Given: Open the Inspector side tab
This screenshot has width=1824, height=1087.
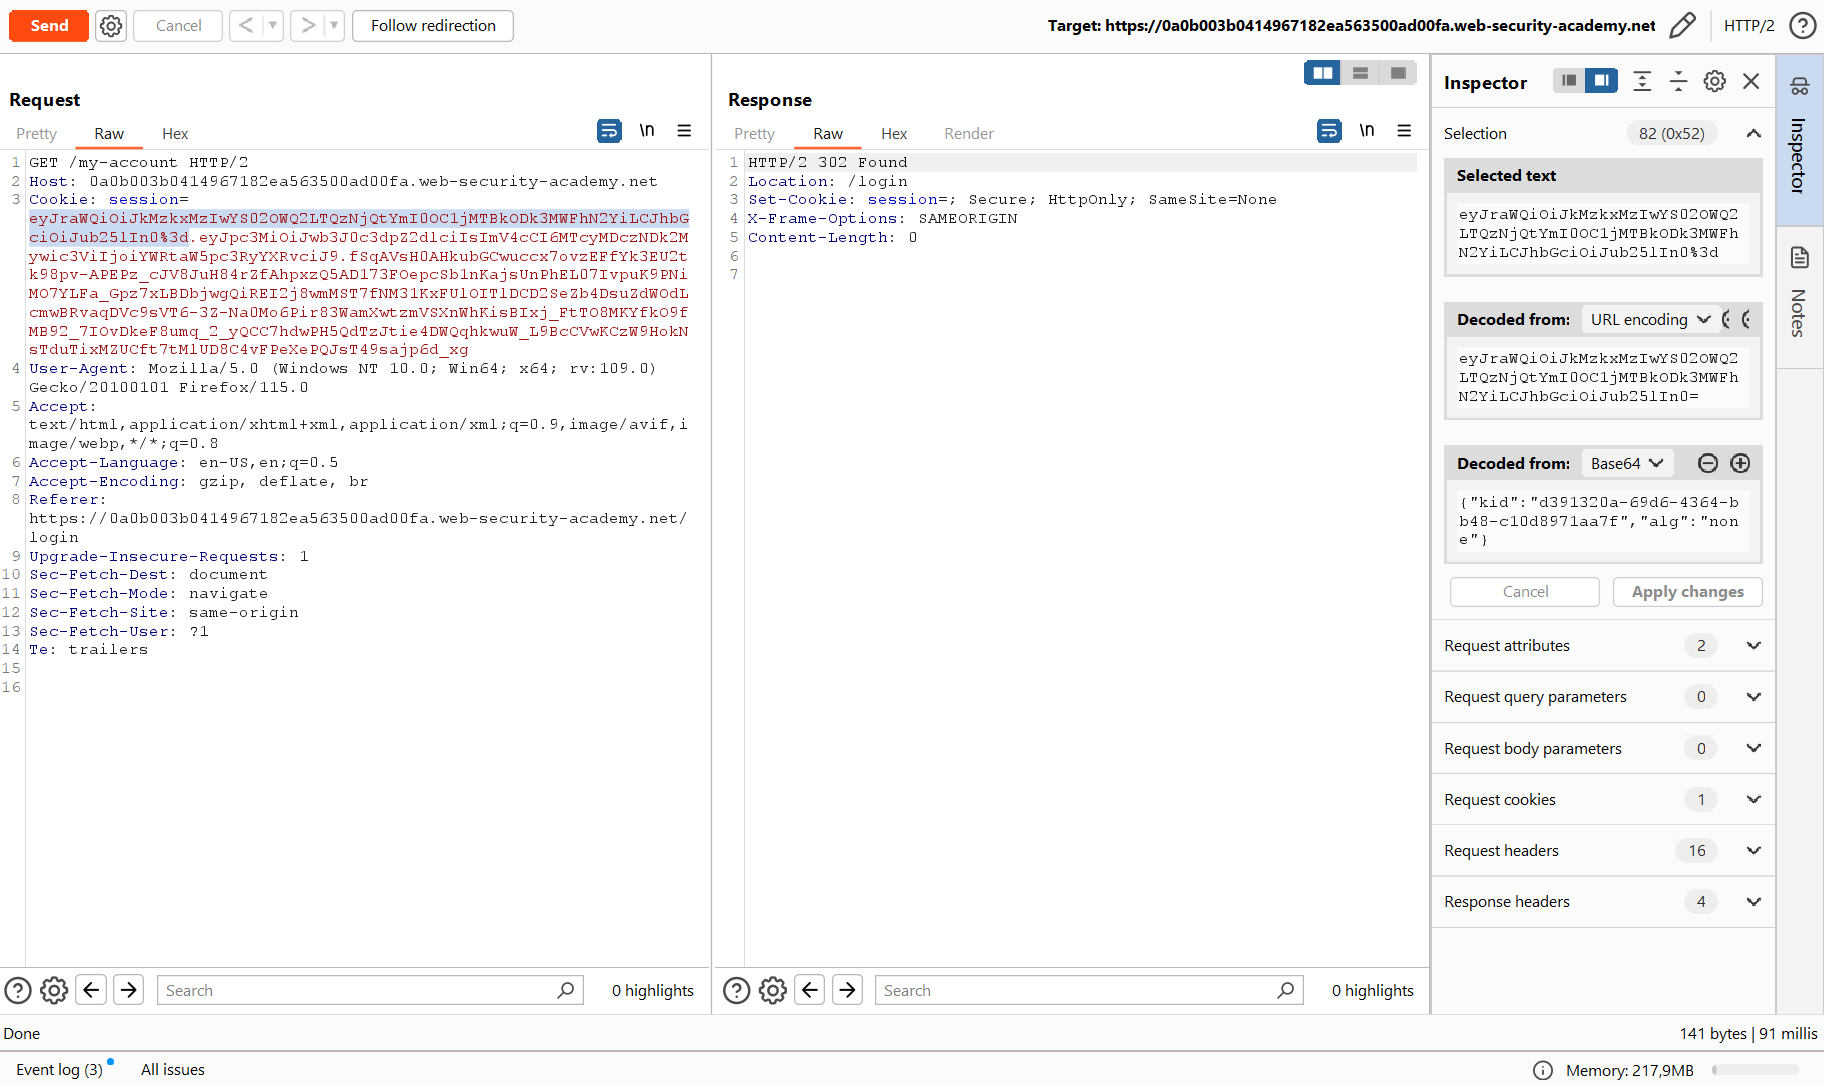Looking at the screenshot, I should point(1800,140).
